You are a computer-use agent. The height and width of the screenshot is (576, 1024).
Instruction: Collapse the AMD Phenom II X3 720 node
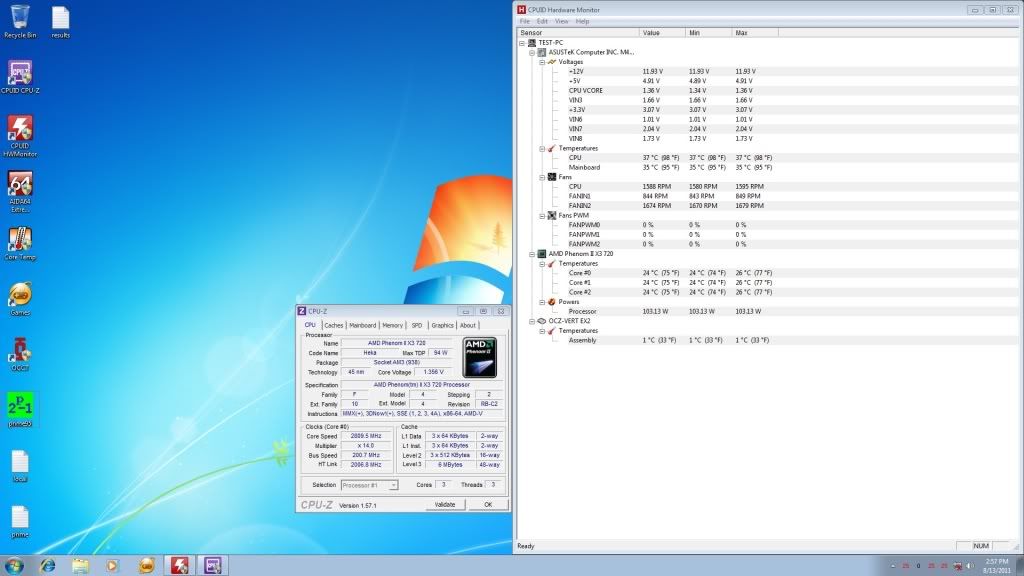[x=532, y=254]
